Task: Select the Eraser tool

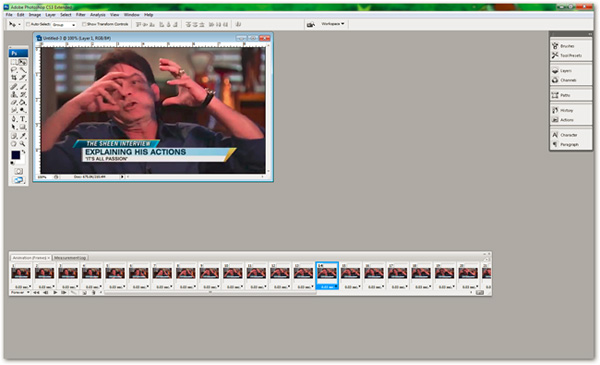Action: tap(13, 102)
